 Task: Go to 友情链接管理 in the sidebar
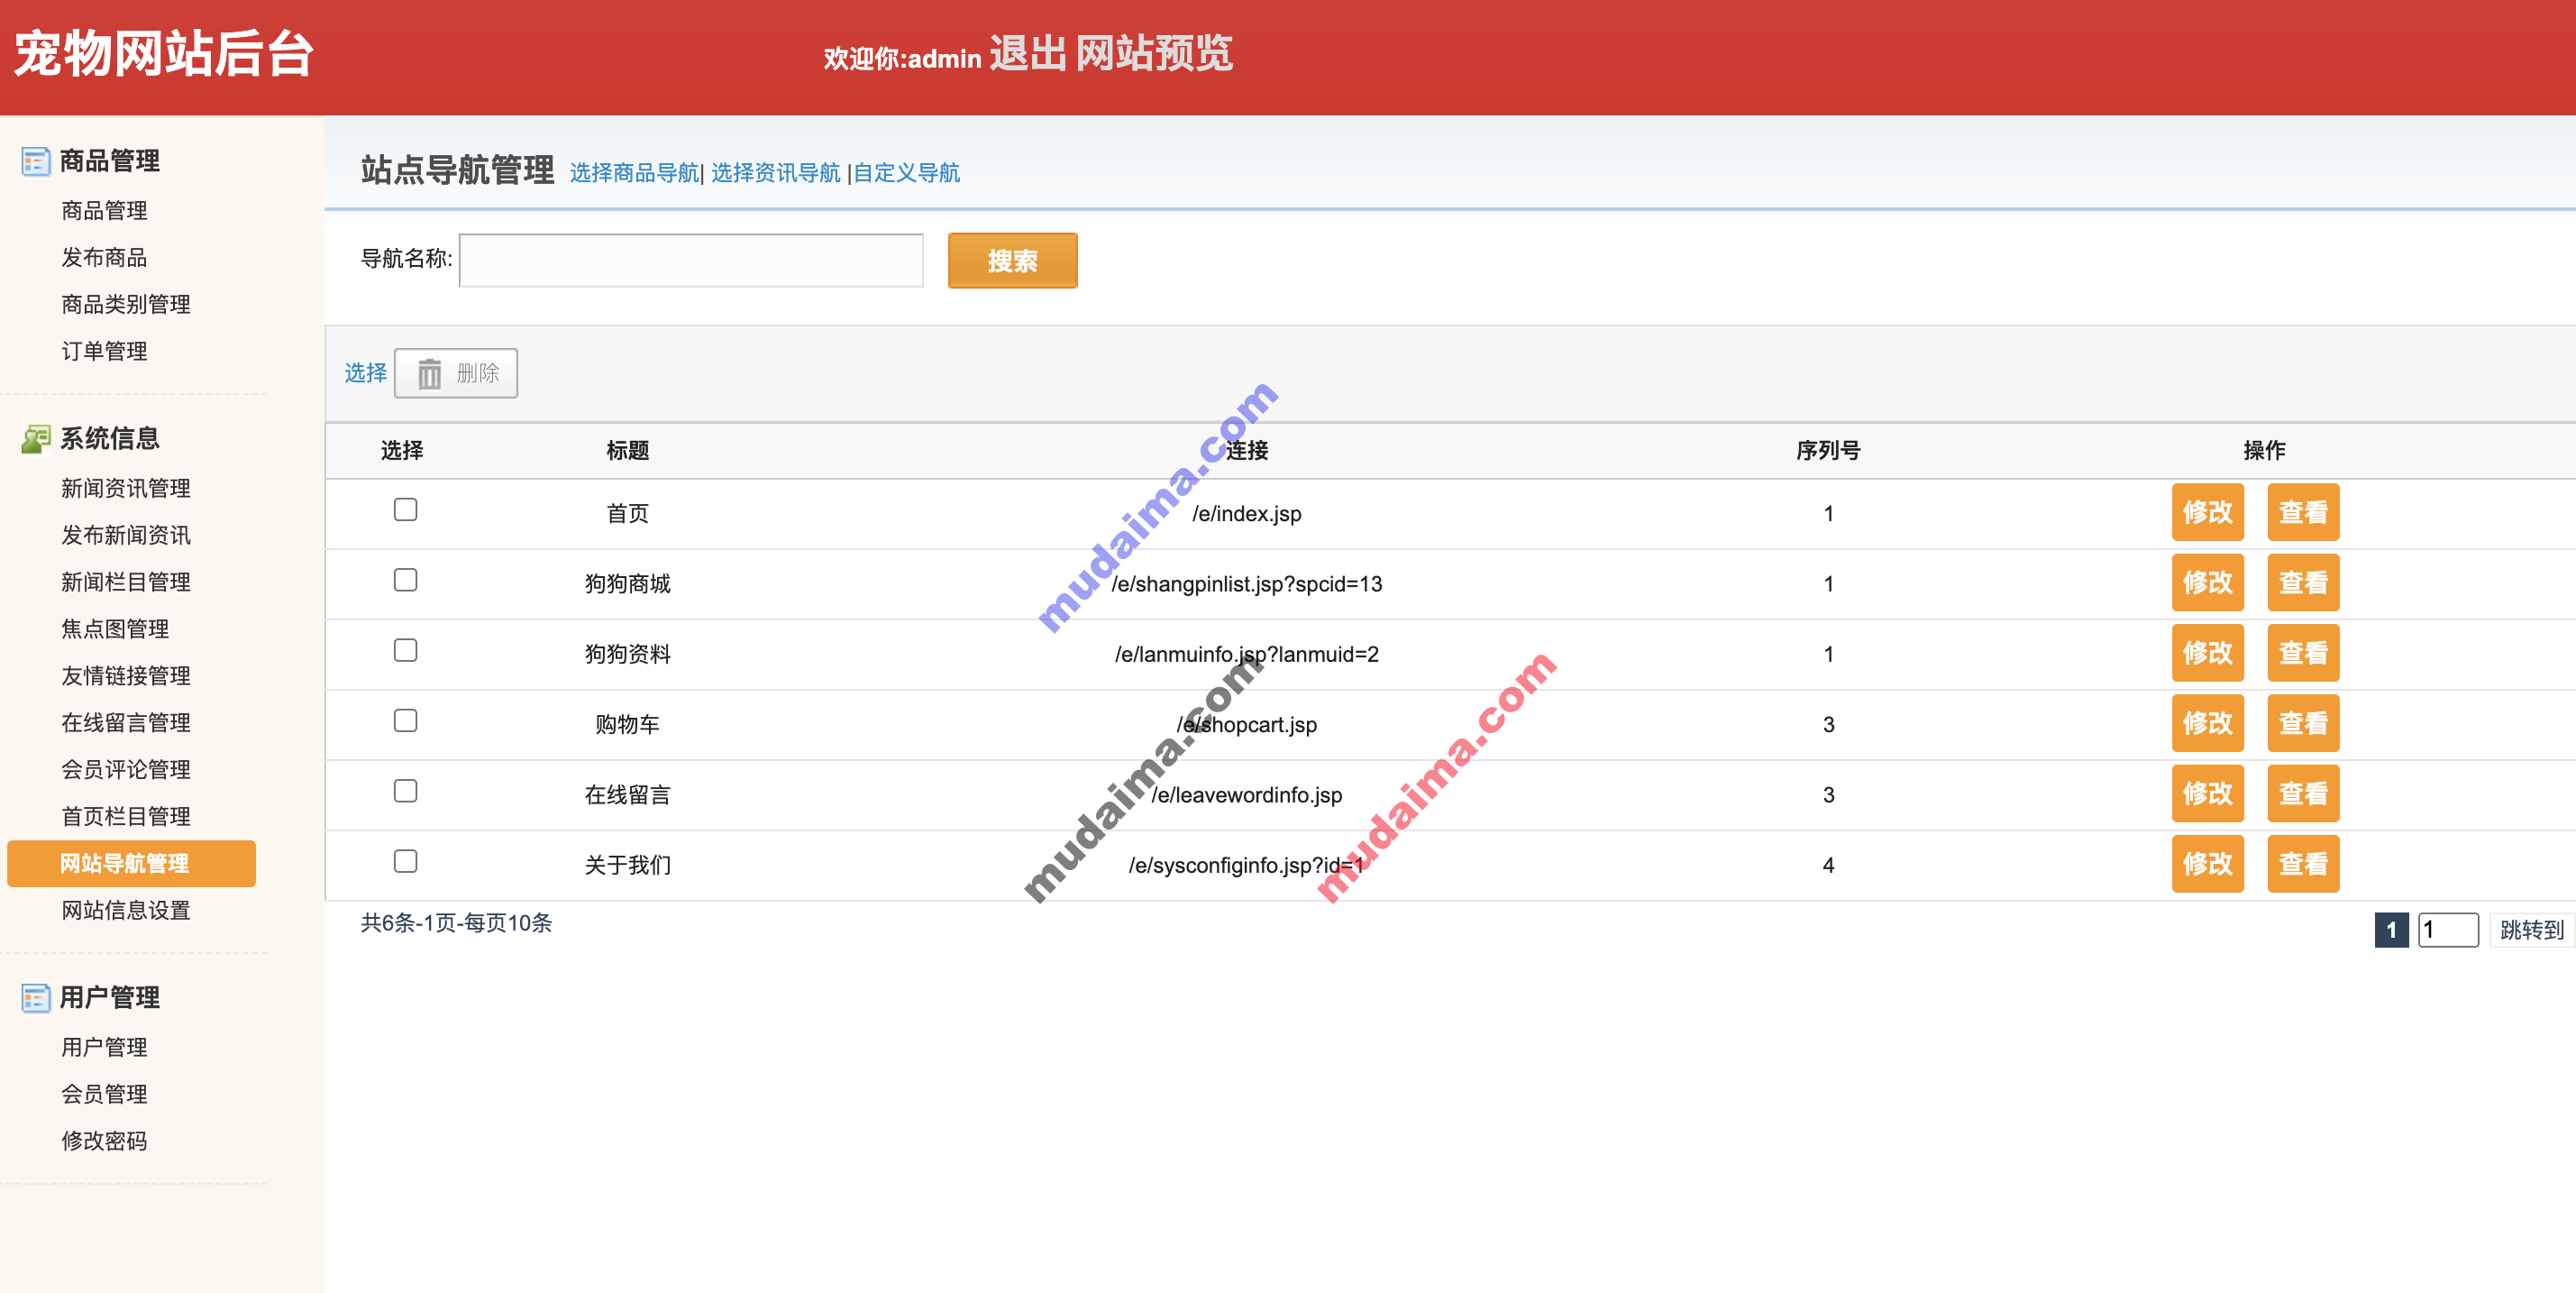126,676
